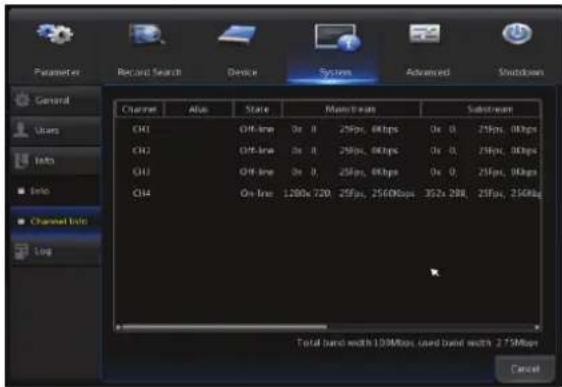The image size is (562, 387).
Task: Open the Advanced settings icon
Action: click(x=425, y=34)
